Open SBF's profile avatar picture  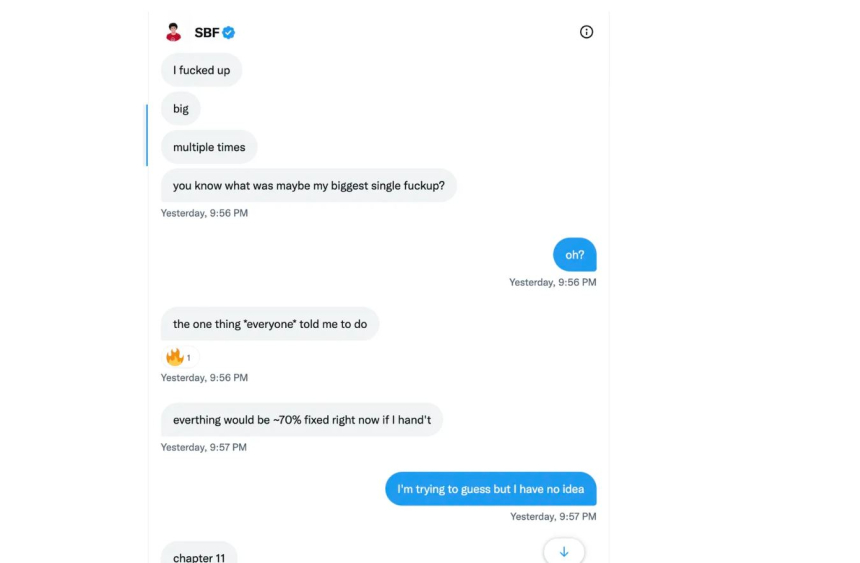[x=174, y=32]
